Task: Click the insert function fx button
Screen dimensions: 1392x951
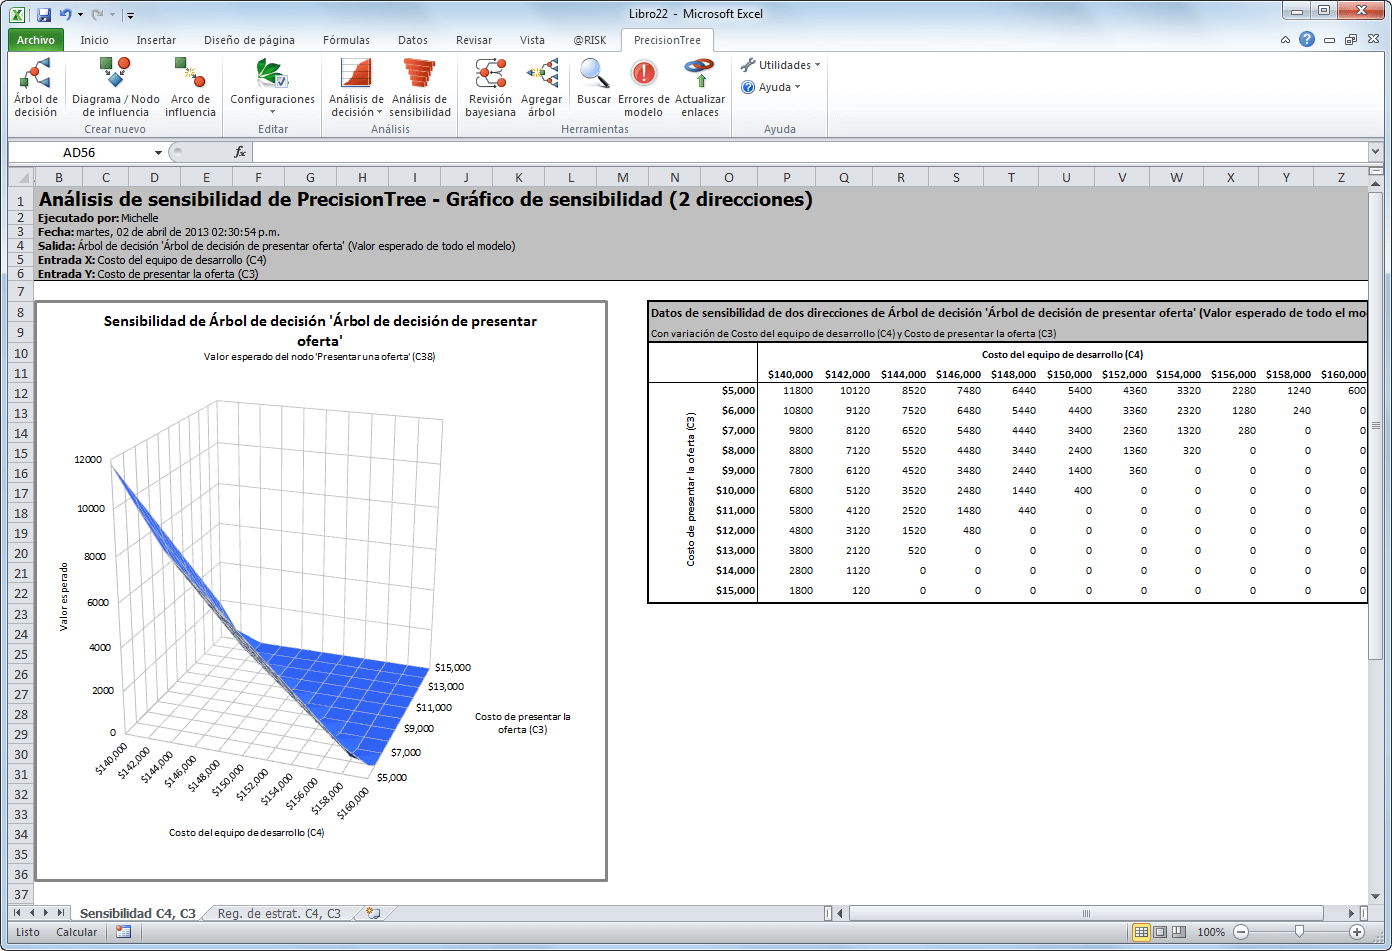Action: tap(240, 152)
